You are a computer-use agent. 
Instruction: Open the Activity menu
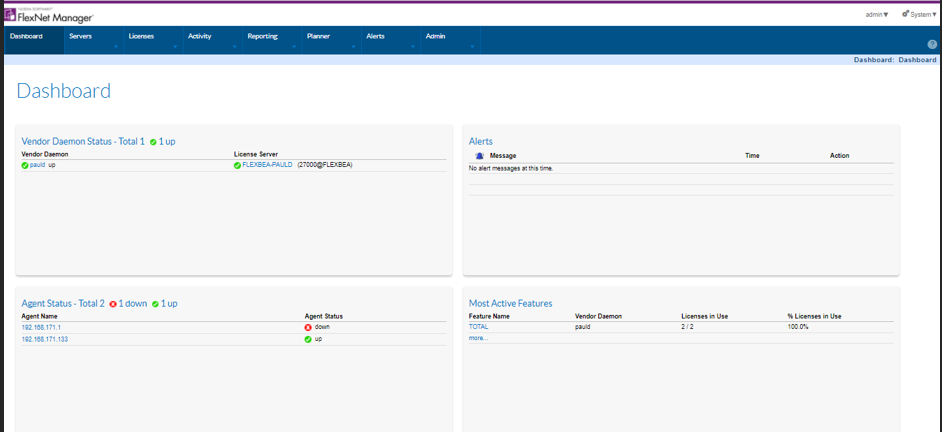[199, 37]
